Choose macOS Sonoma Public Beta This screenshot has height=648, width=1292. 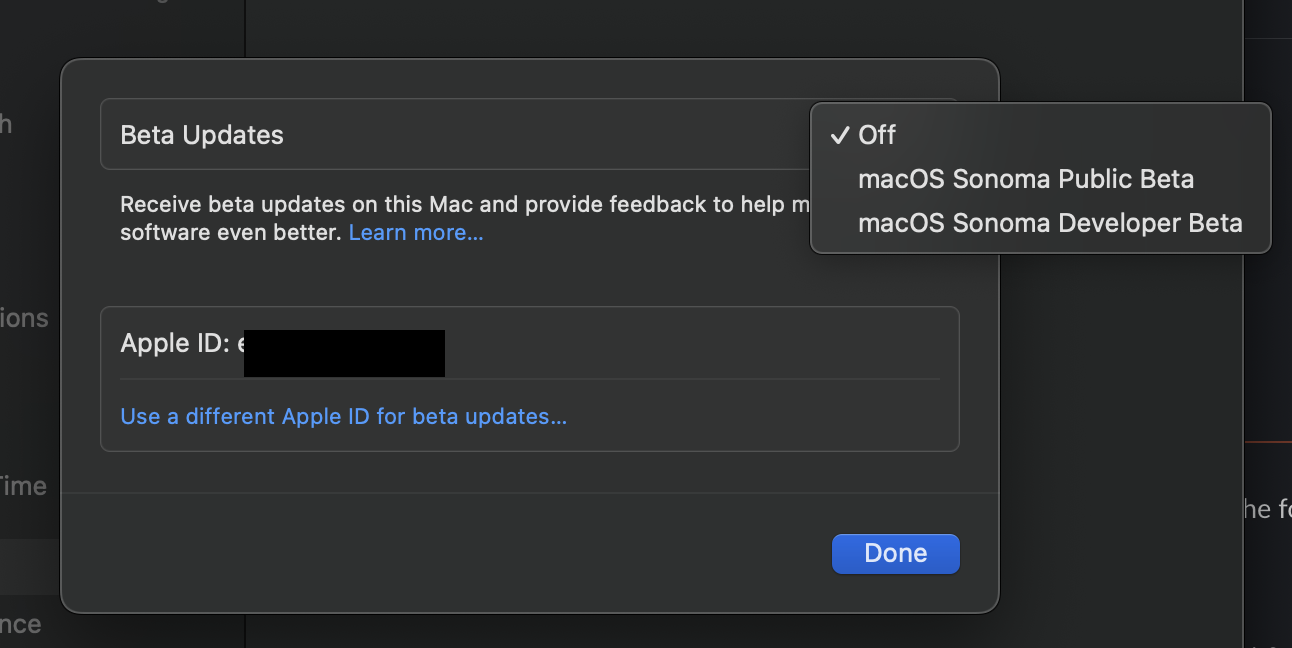[1025, 179]
